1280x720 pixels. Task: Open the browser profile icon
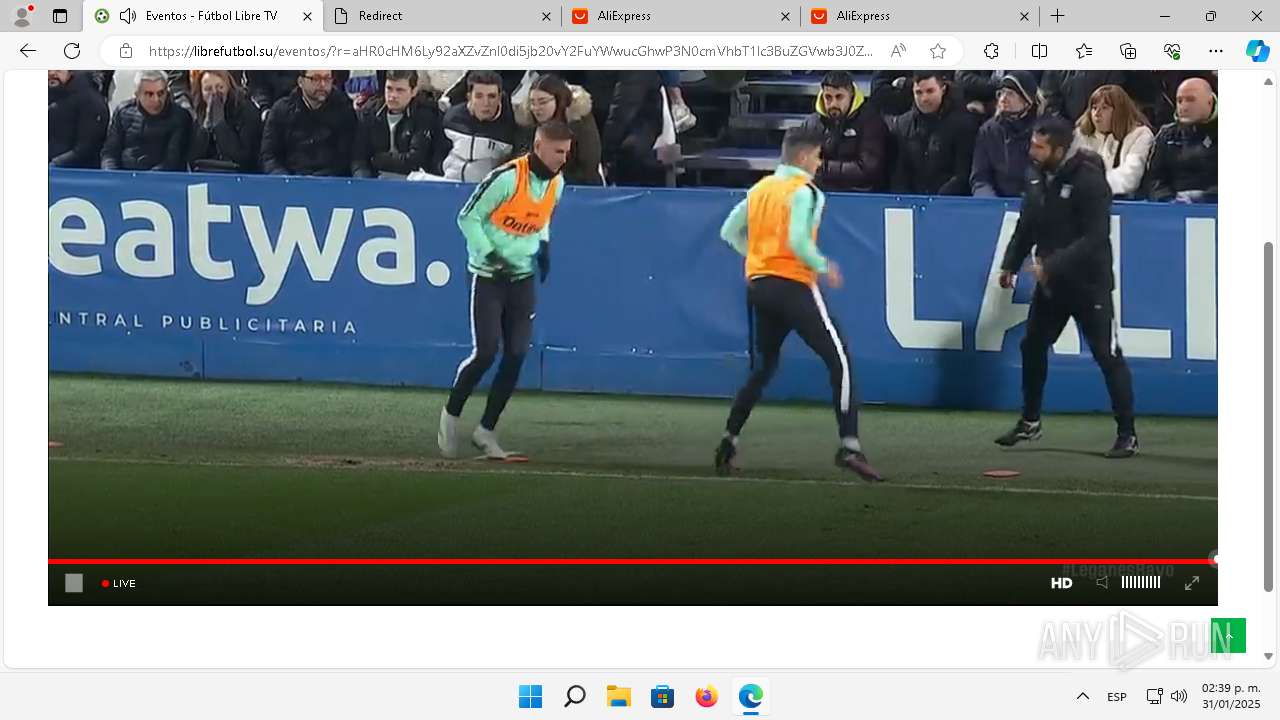pyautogui.click(x=21, y=16)
